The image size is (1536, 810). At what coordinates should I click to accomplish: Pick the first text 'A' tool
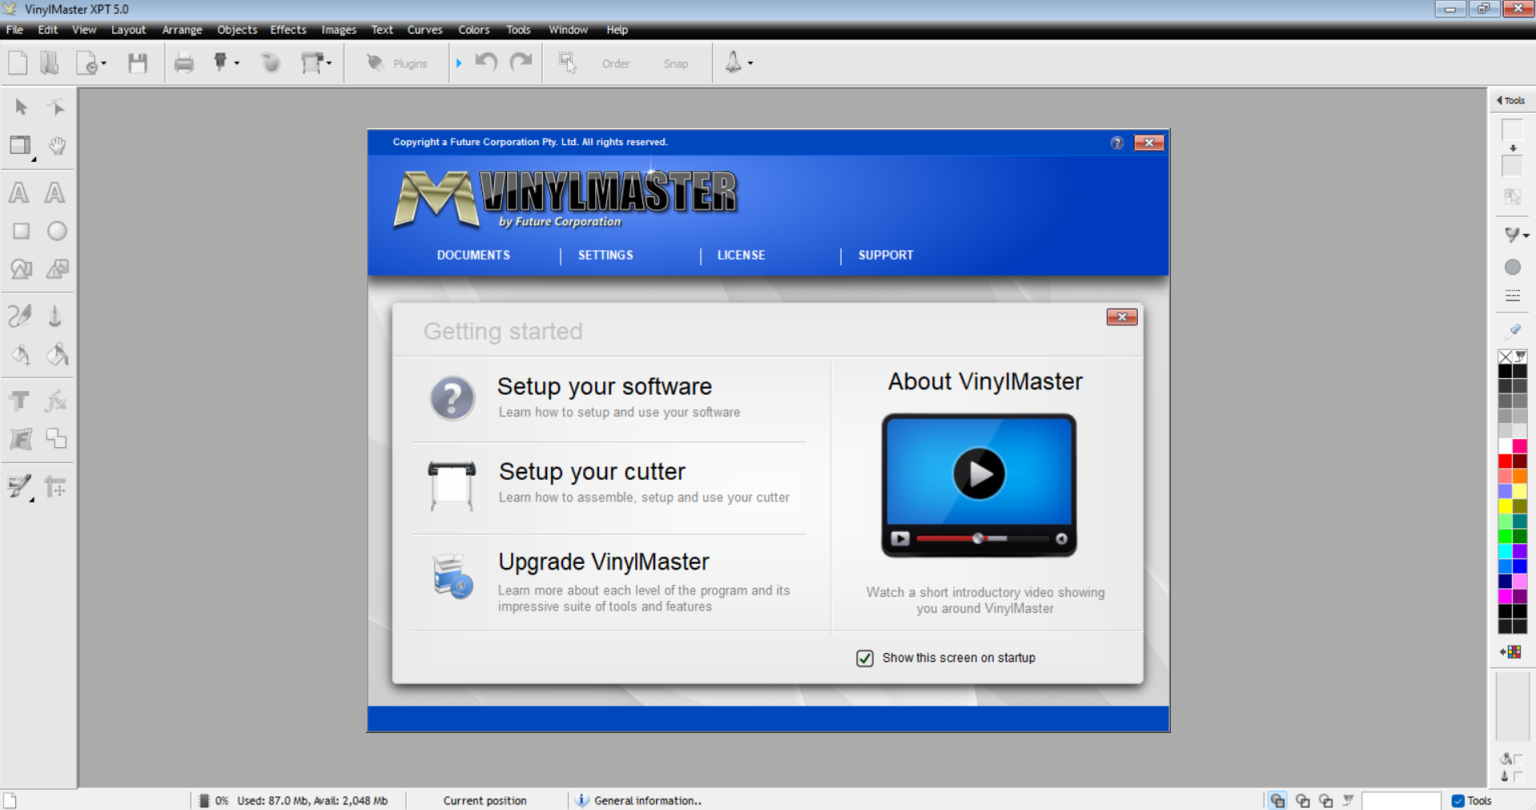(x=19, y=192)
